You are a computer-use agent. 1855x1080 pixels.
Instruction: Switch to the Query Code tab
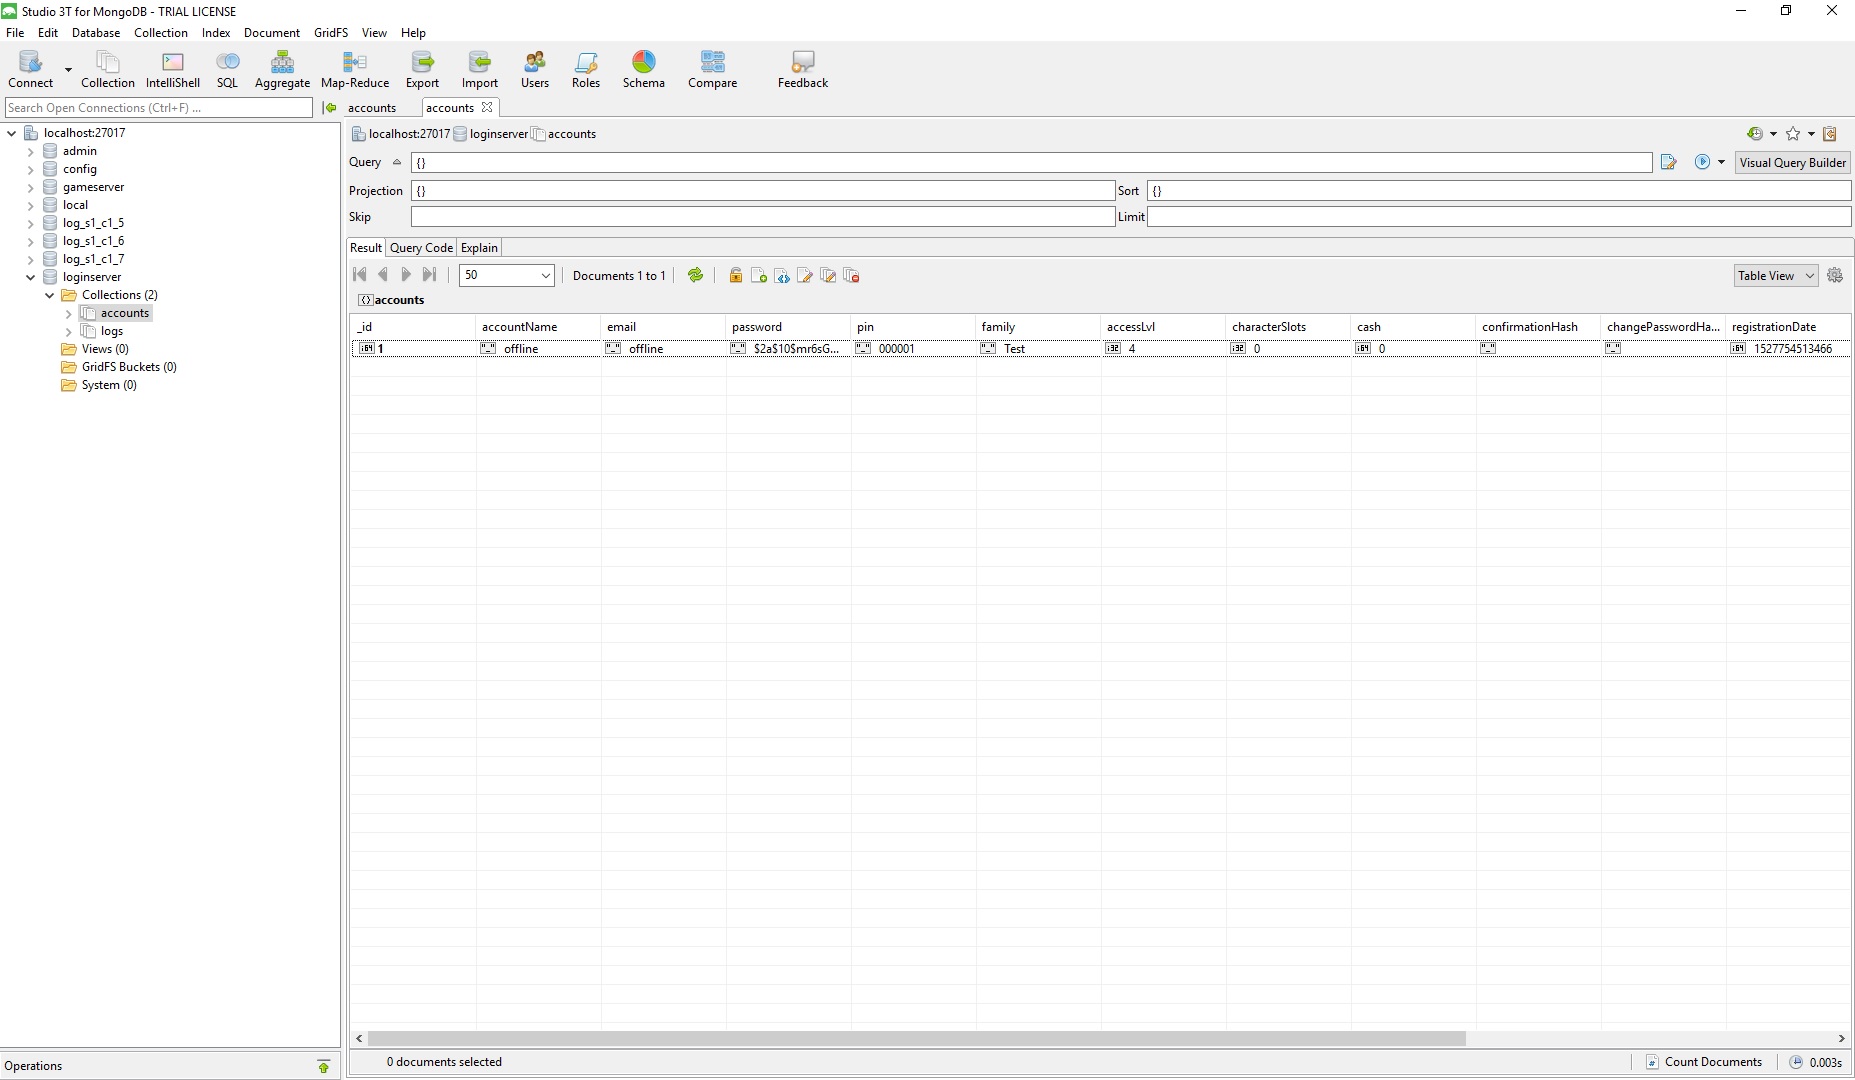tap(421, 248)
